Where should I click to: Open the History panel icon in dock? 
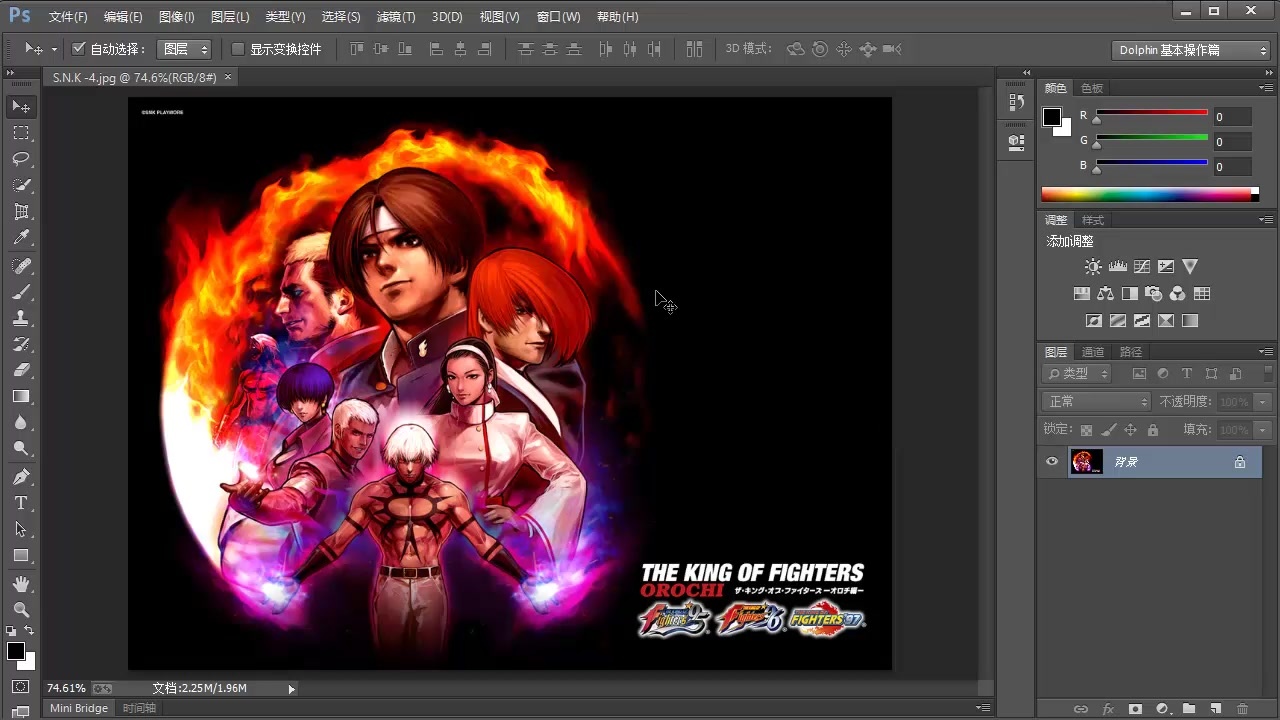[1017, 102]
